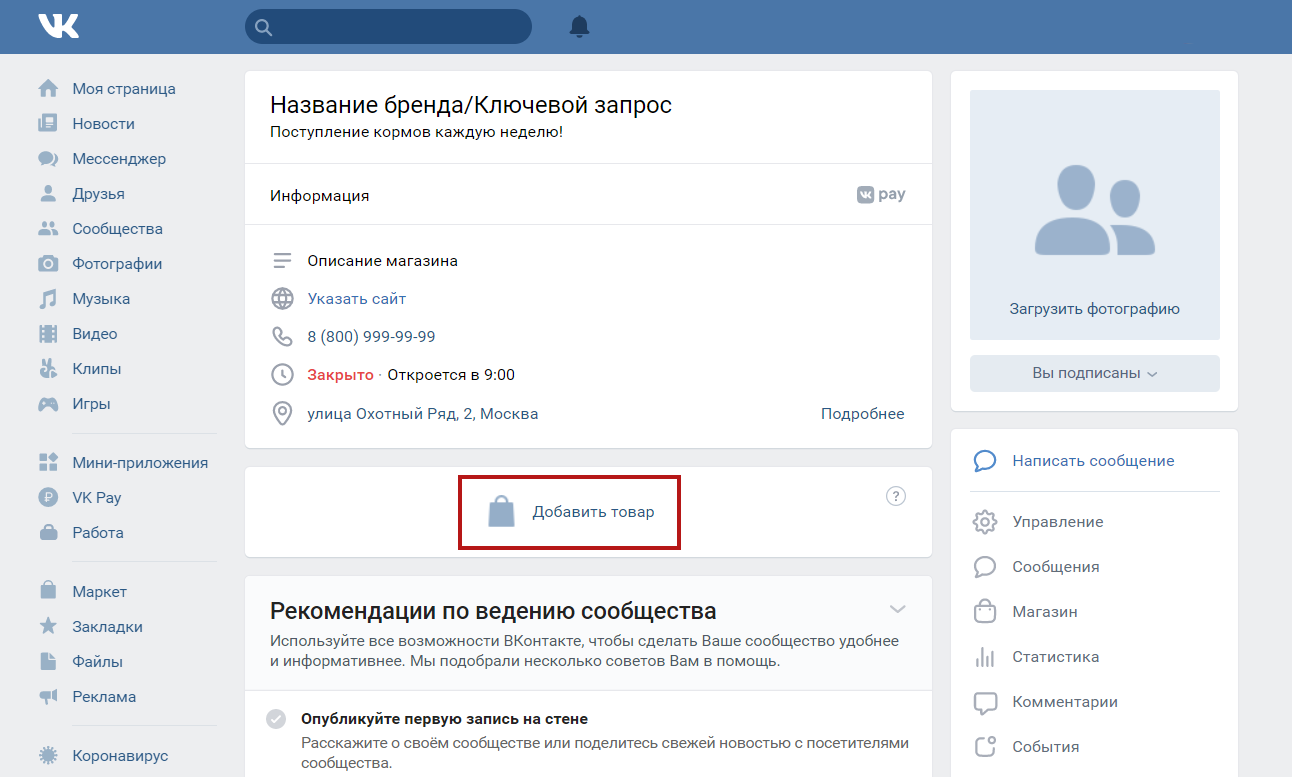The height and width of the screenshot is (777, 1292).
Task: Tick the Опубликуйте первую запись check circle
Action: click(276, 719)
